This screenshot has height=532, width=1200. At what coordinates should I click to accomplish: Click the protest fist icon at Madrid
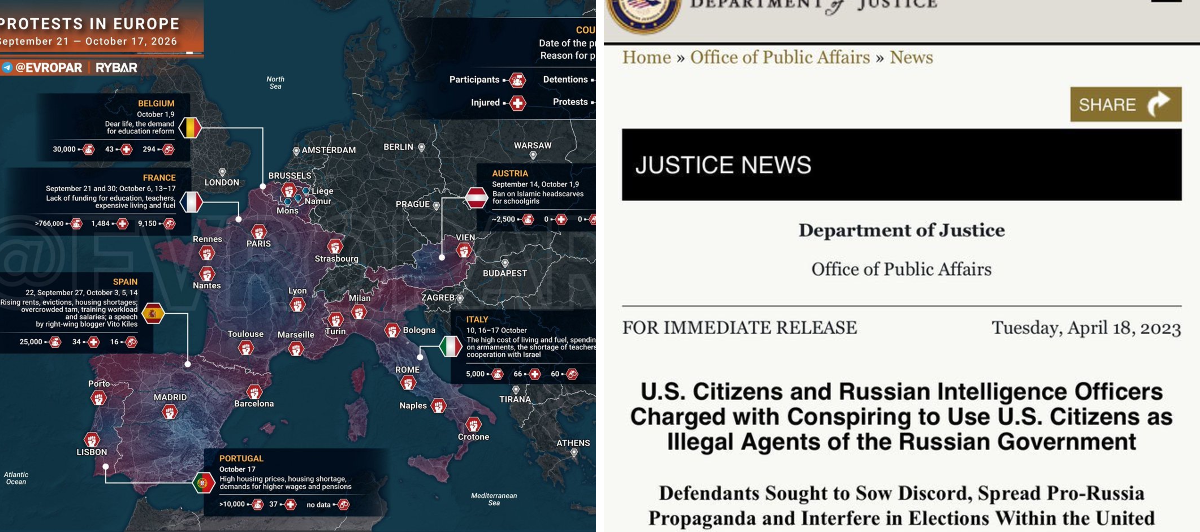pyautogui.click(x=169, y=410)
